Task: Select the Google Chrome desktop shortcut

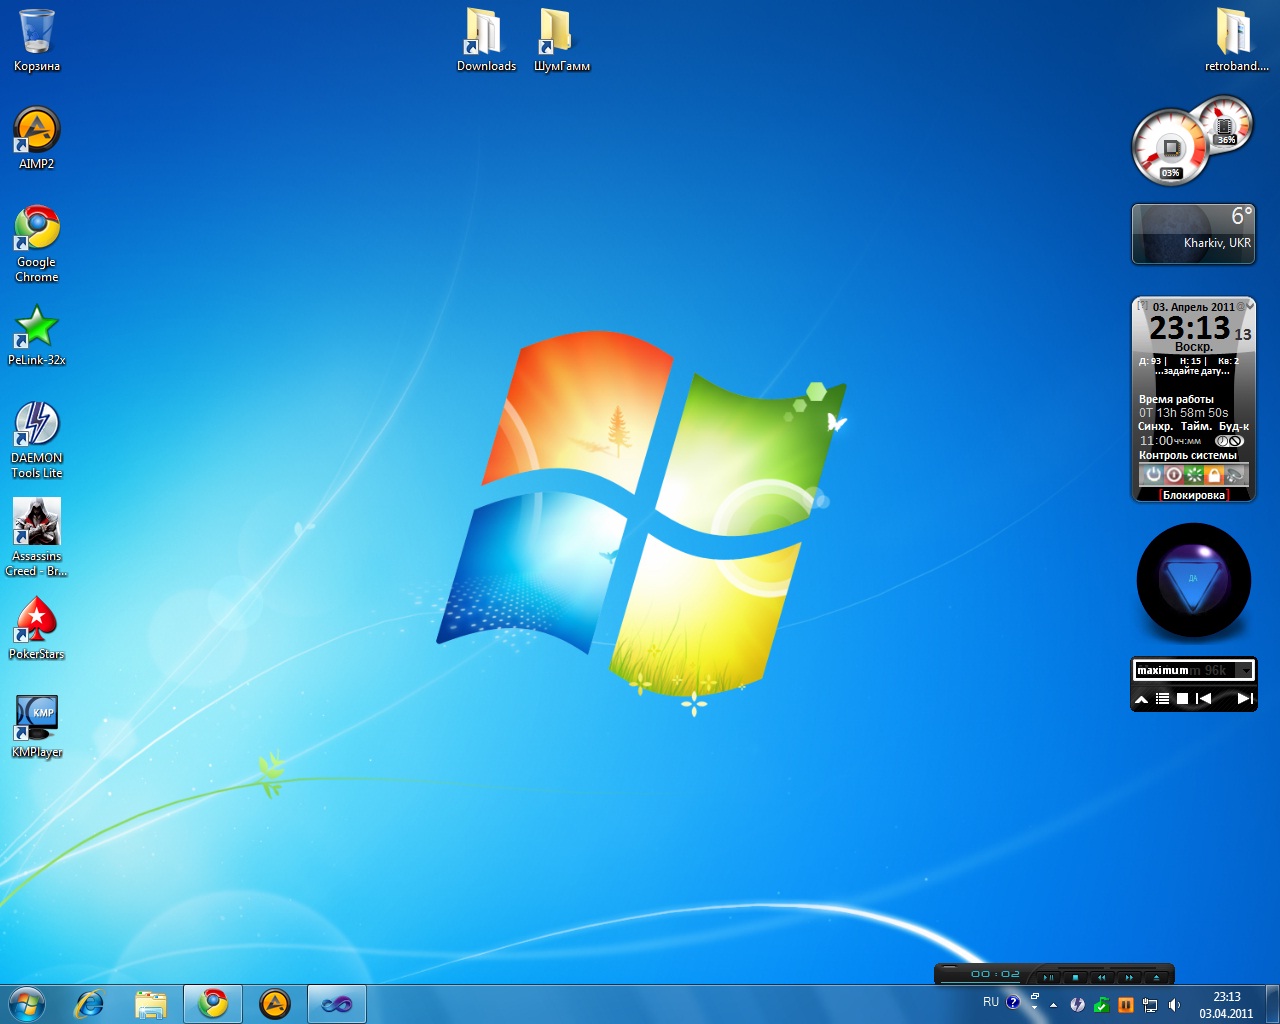Action: (x=37, y=244)
